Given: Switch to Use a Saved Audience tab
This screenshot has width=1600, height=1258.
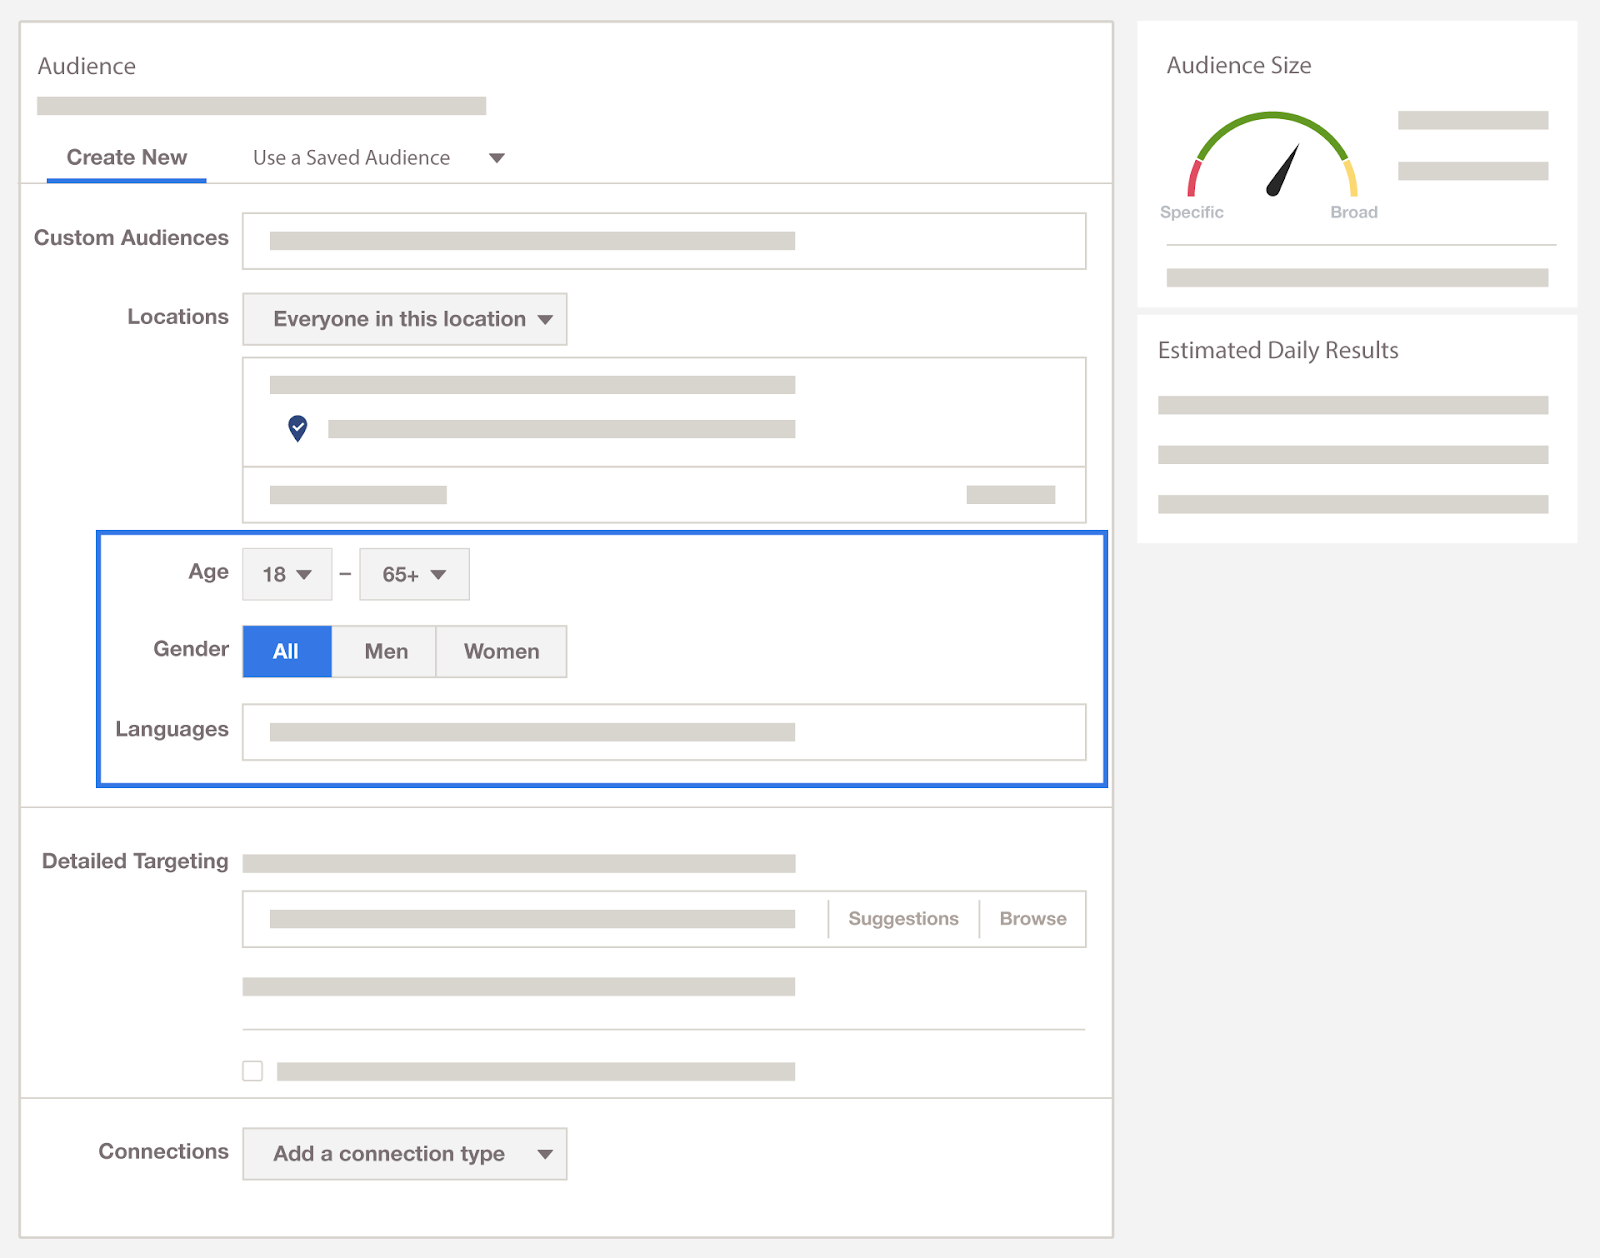Looking at the screenshot, I should [351, 158].
